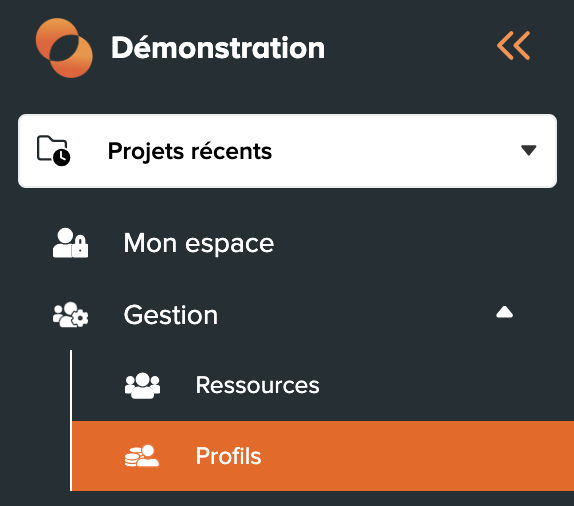Click the folder-with-clock icon
The width and height of the screenshot is (574, 506).
click(53, 151)
